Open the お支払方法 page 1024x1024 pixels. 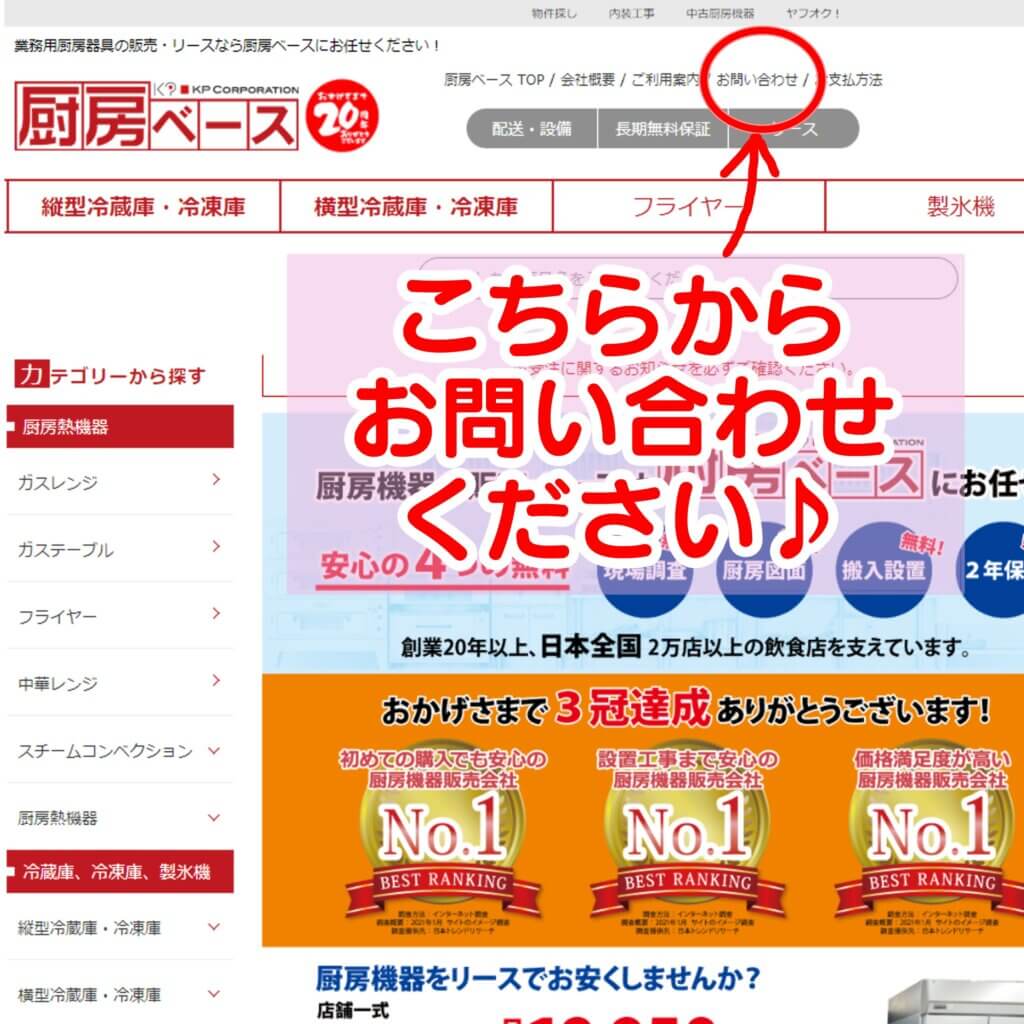848,80
